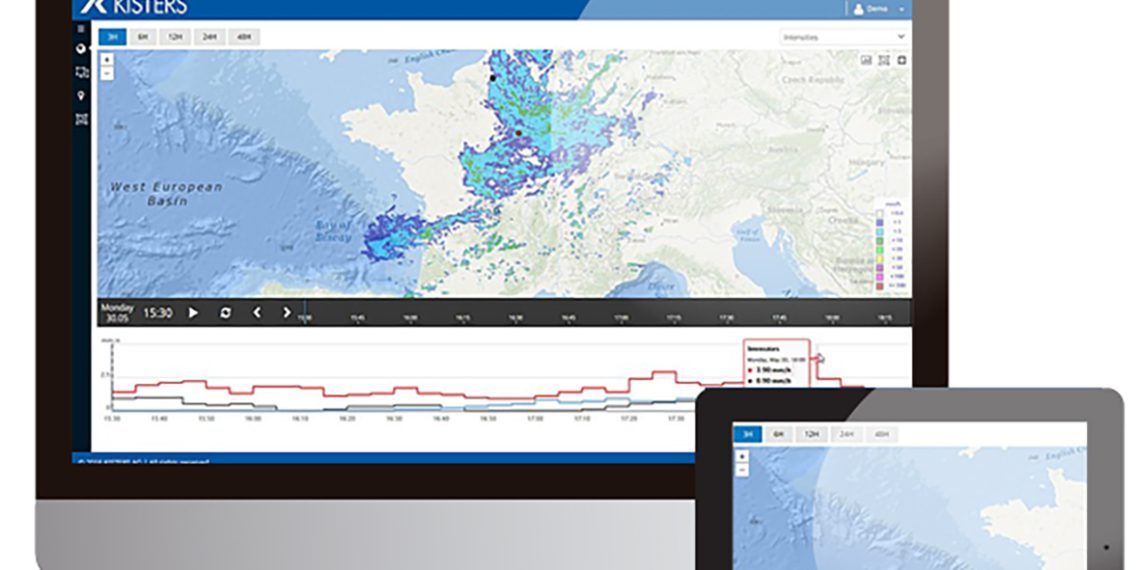Select 12H tab on the tablet

coord(811,435)
